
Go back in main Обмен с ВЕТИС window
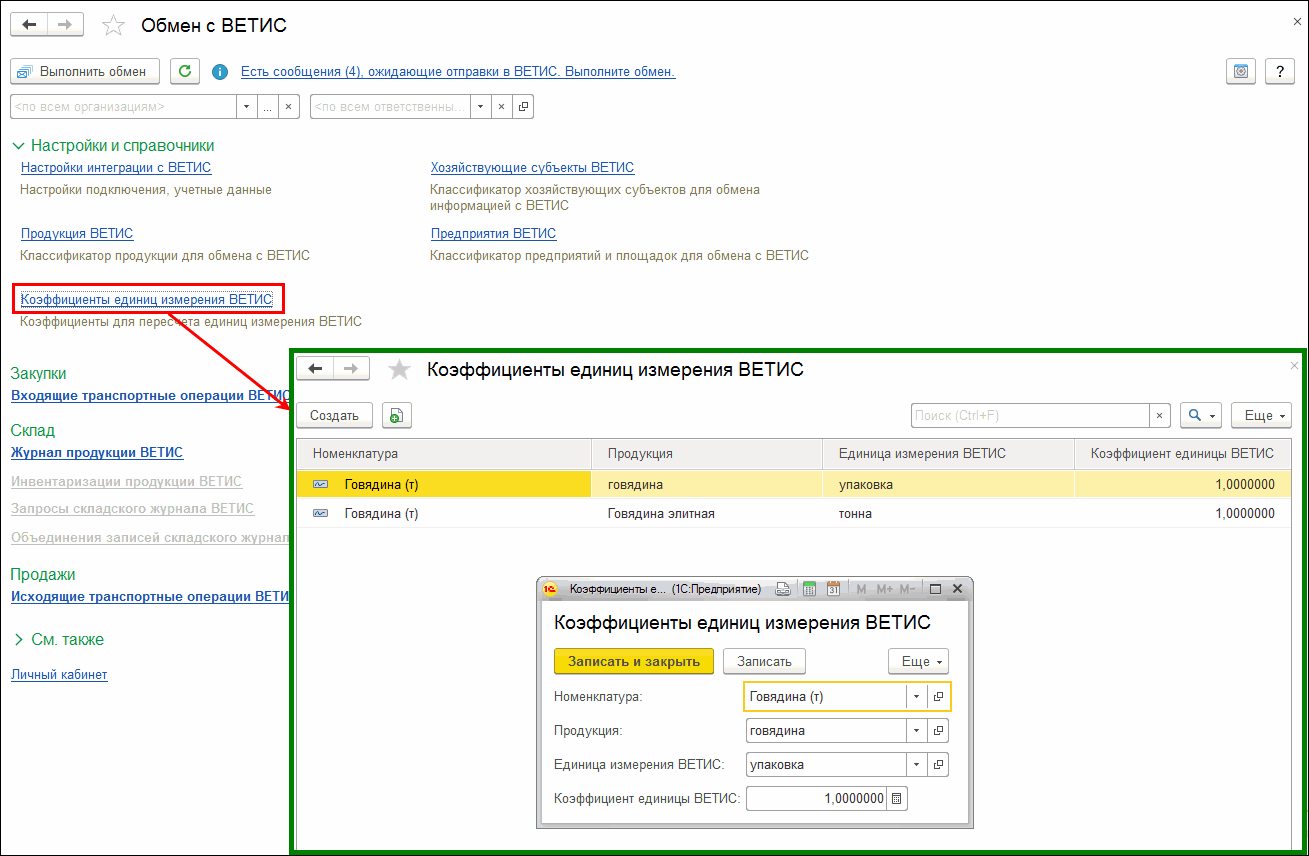pyautogui.click(x=29, y=25)
